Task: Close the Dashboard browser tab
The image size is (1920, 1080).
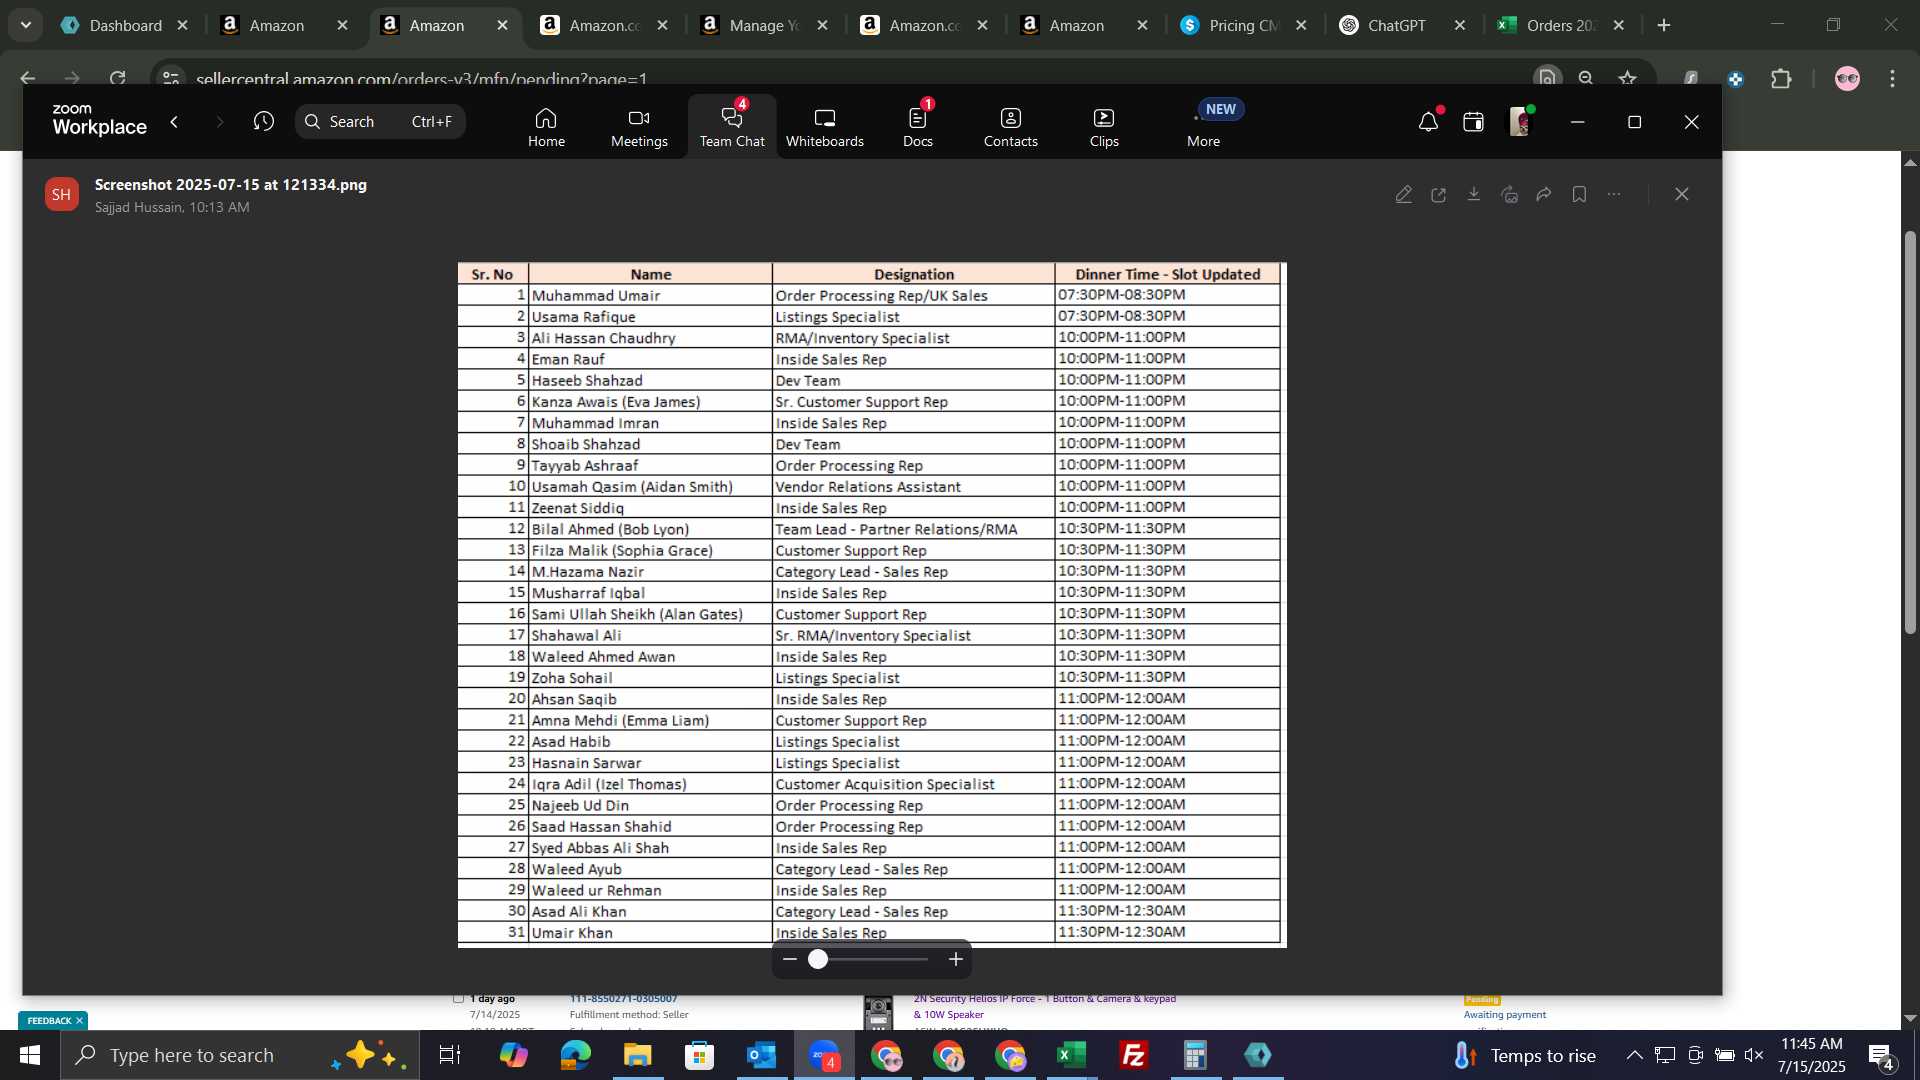Action: coord(182,25)
